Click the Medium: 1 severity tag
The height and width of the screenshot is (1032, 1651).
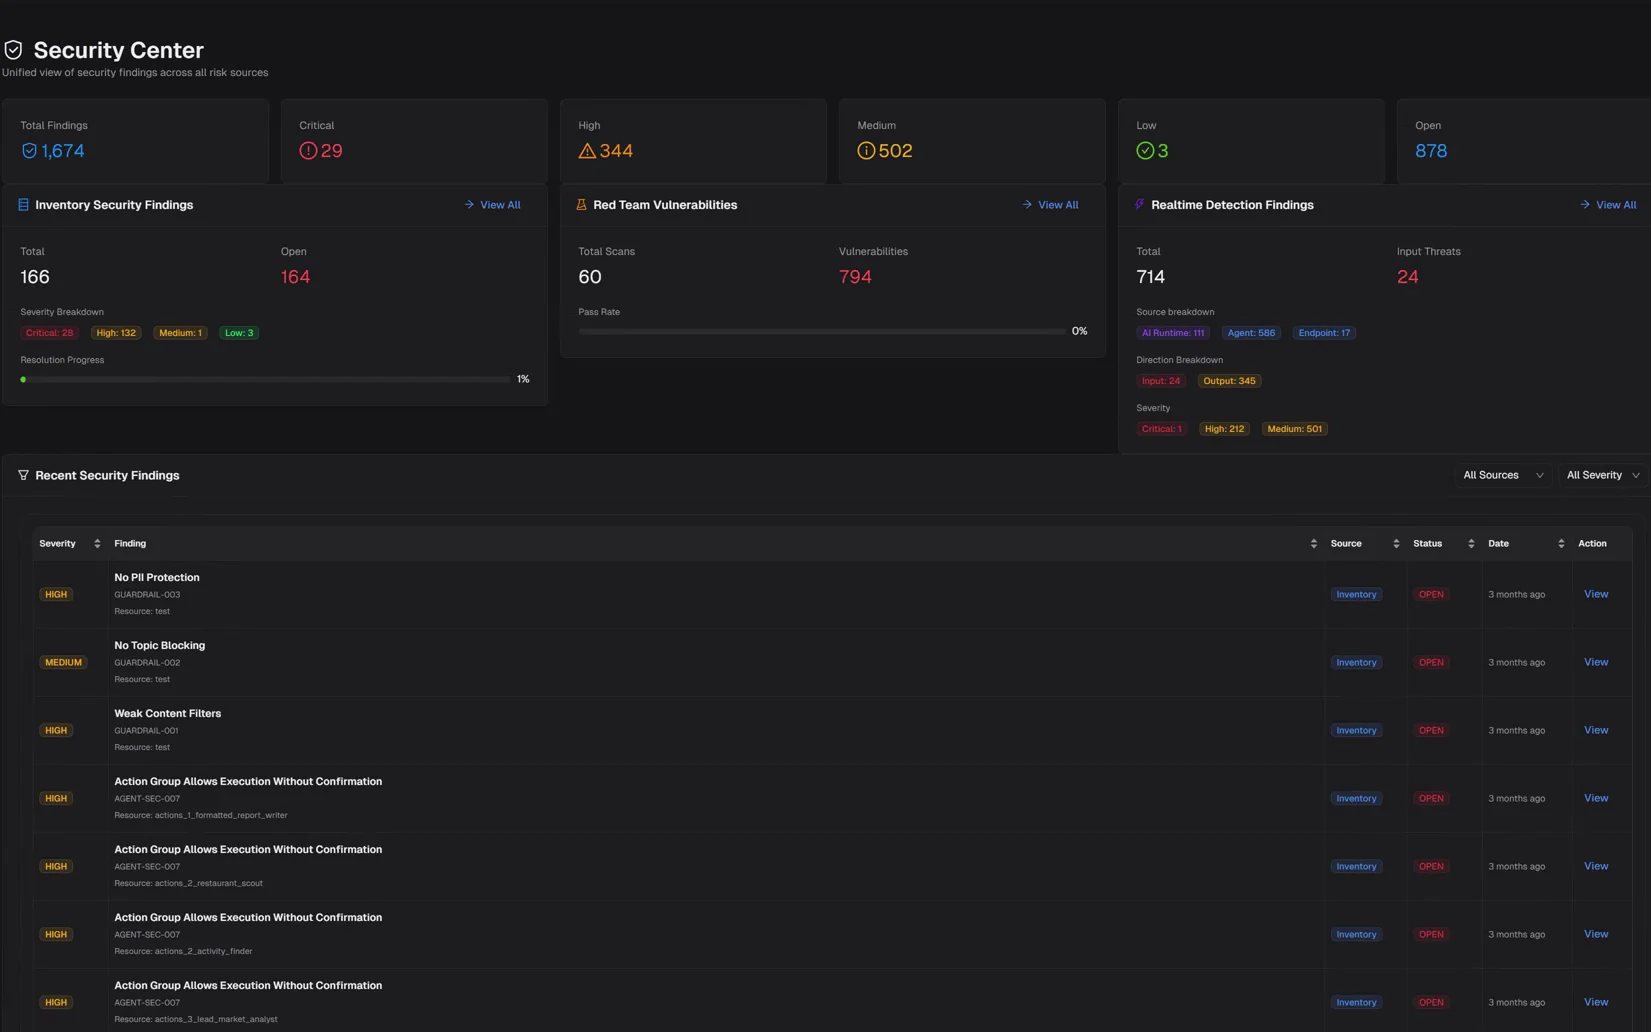[x=180, y=333]
